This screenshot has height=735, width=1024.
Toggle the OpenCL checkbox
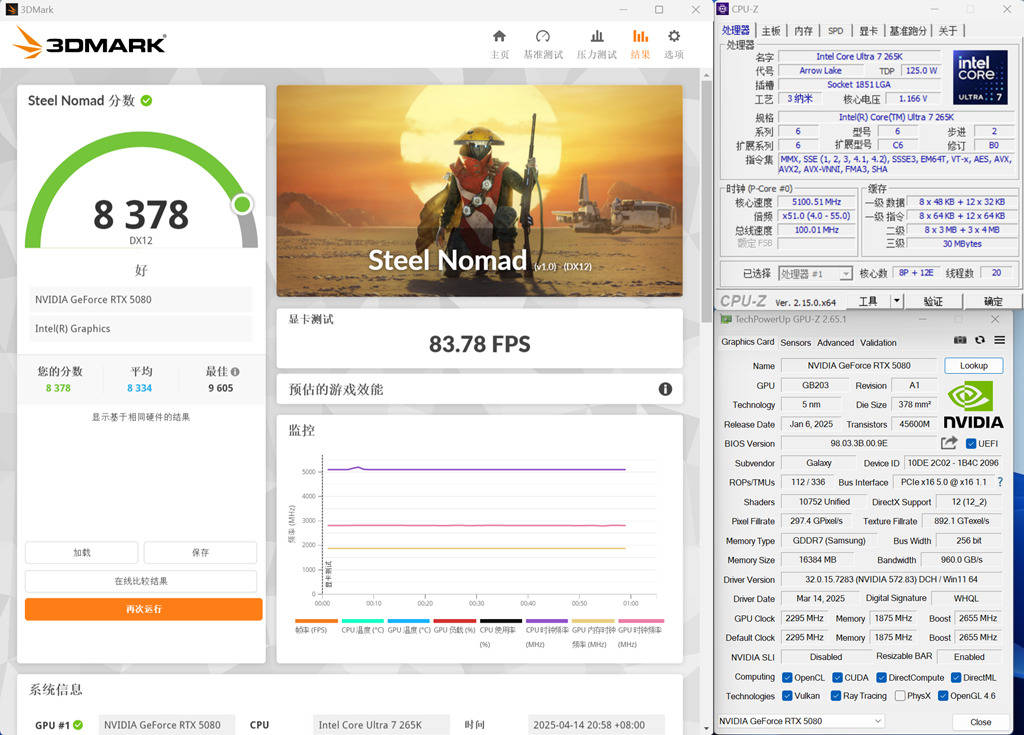(787, 678)
